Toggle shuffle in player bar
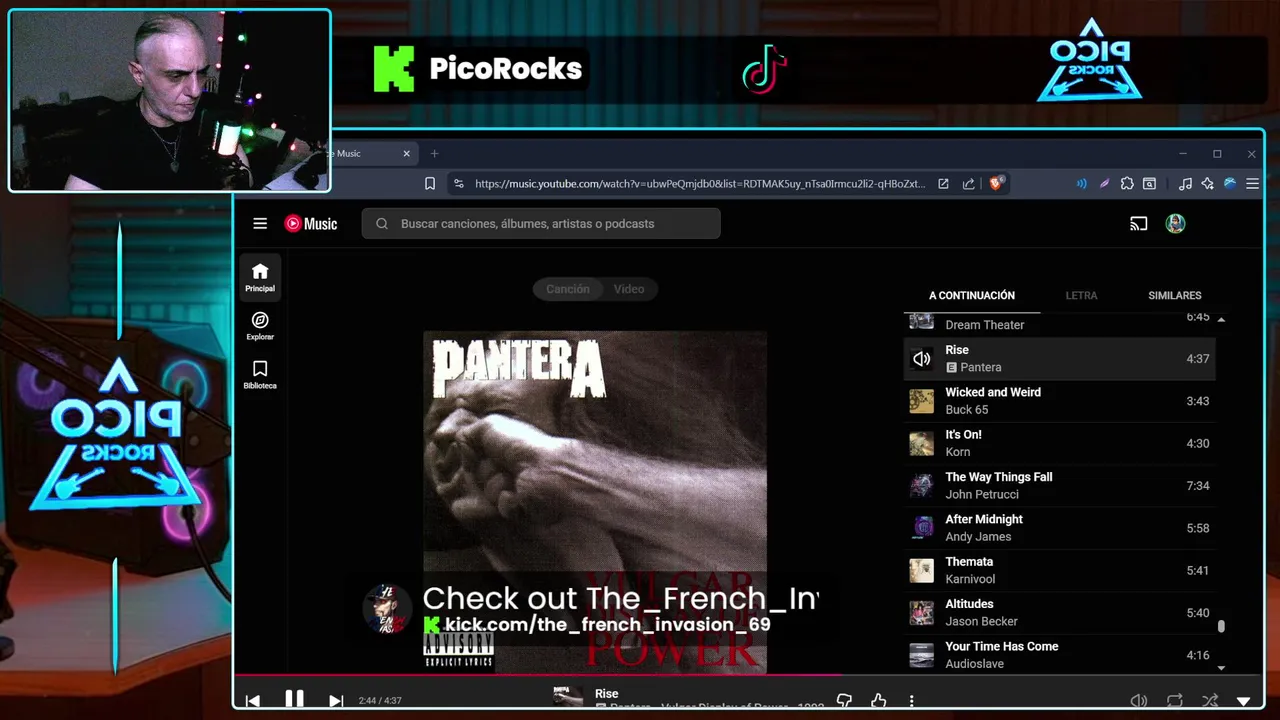 [x=1210, y=701]
